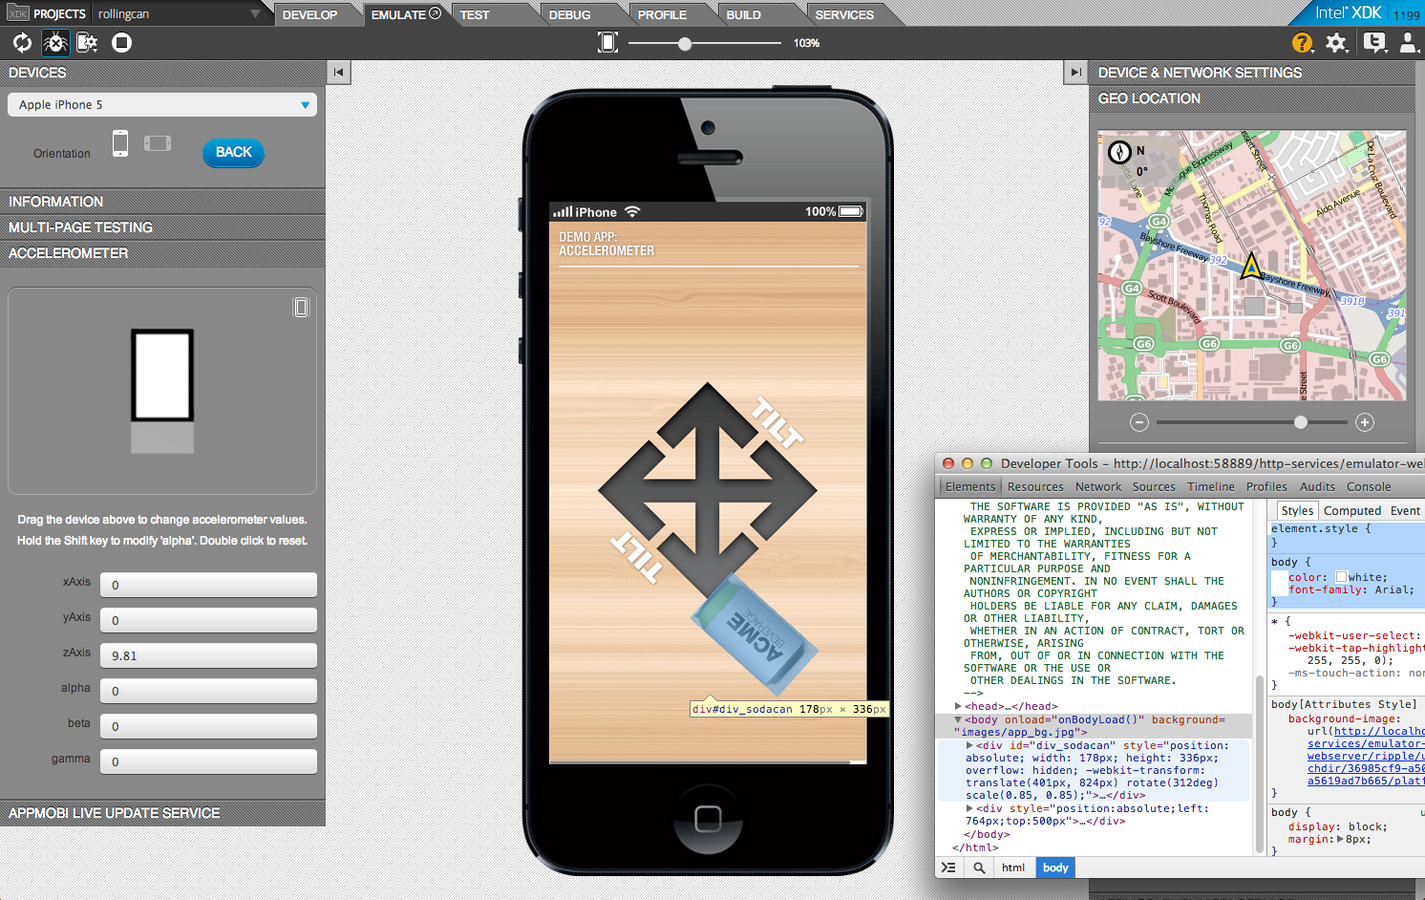The image size is (1425, 900).
Task: Collapse the left panel with arrow icon
Action: (339, 72)
